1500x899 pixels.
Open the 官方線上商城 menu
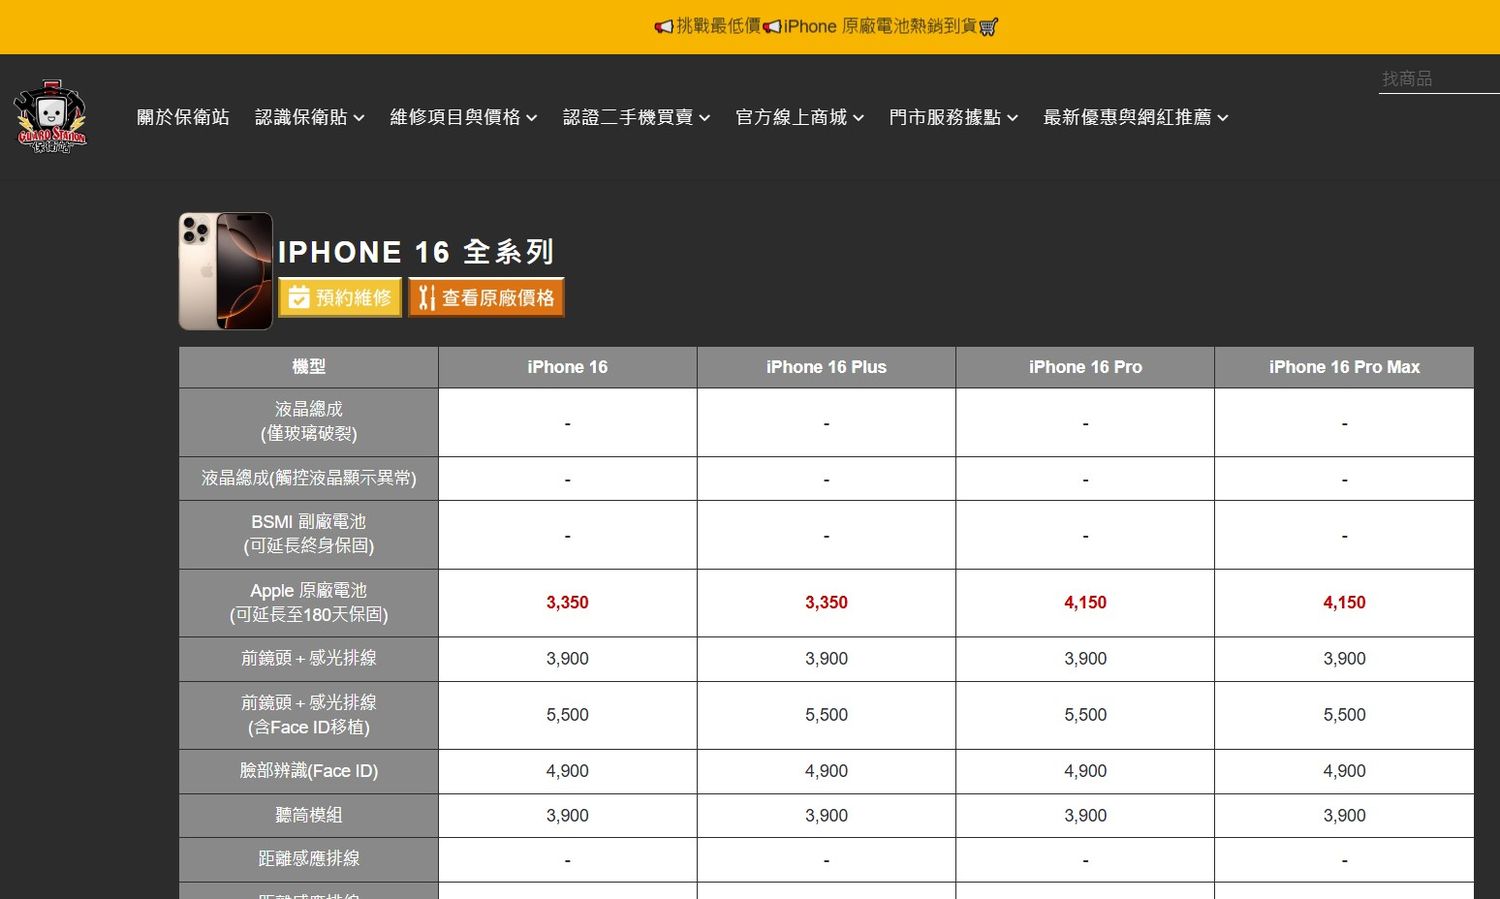799,117
